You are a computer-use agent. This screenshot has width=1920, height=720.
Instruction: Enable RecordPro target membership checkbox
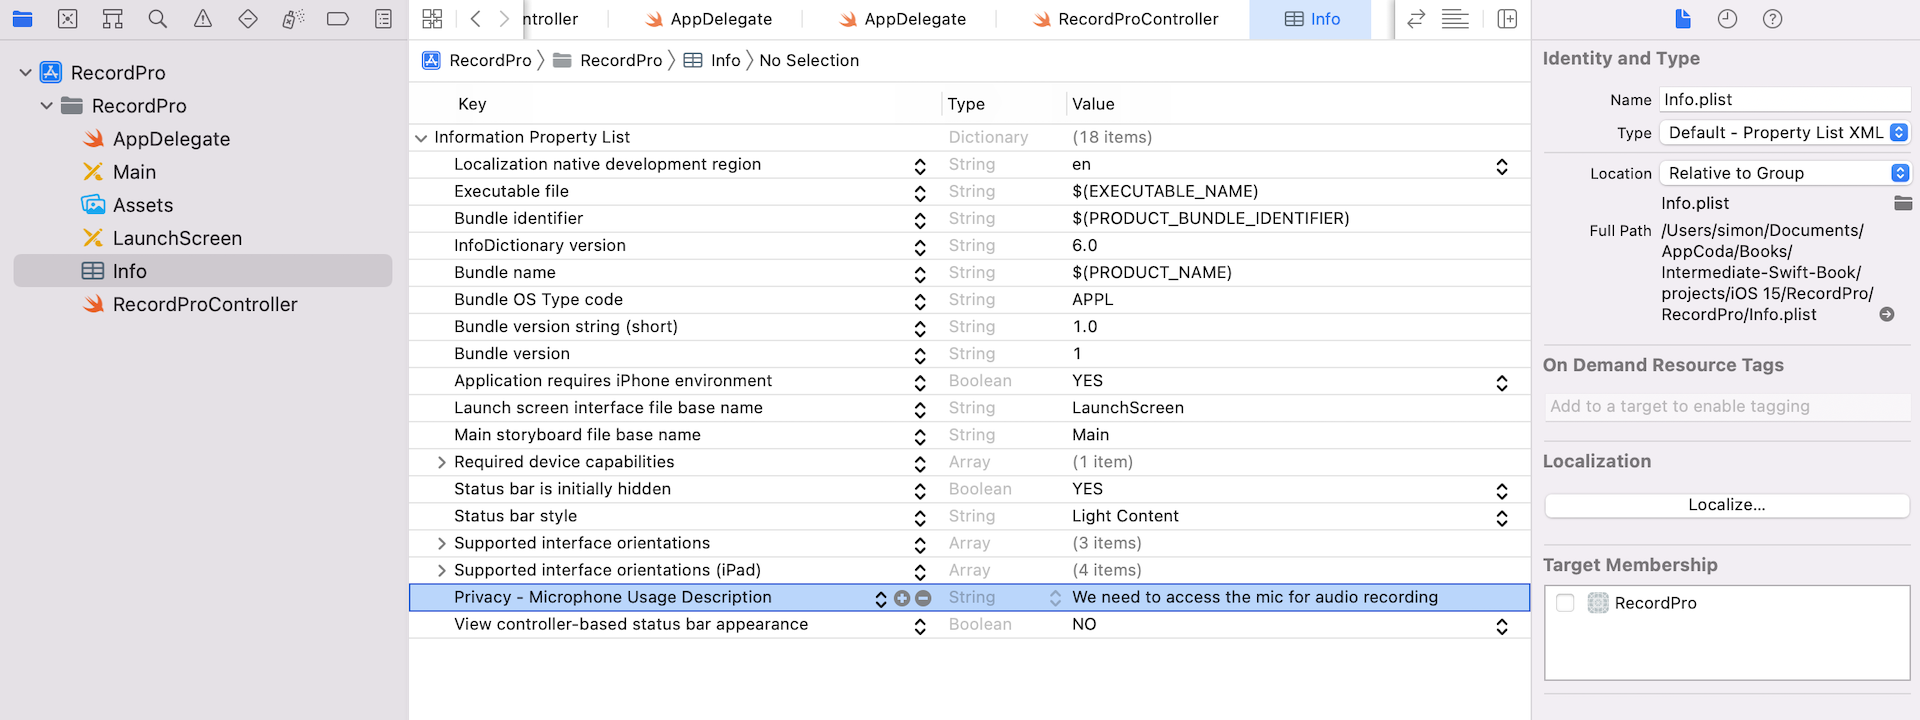pos(1565,603)
